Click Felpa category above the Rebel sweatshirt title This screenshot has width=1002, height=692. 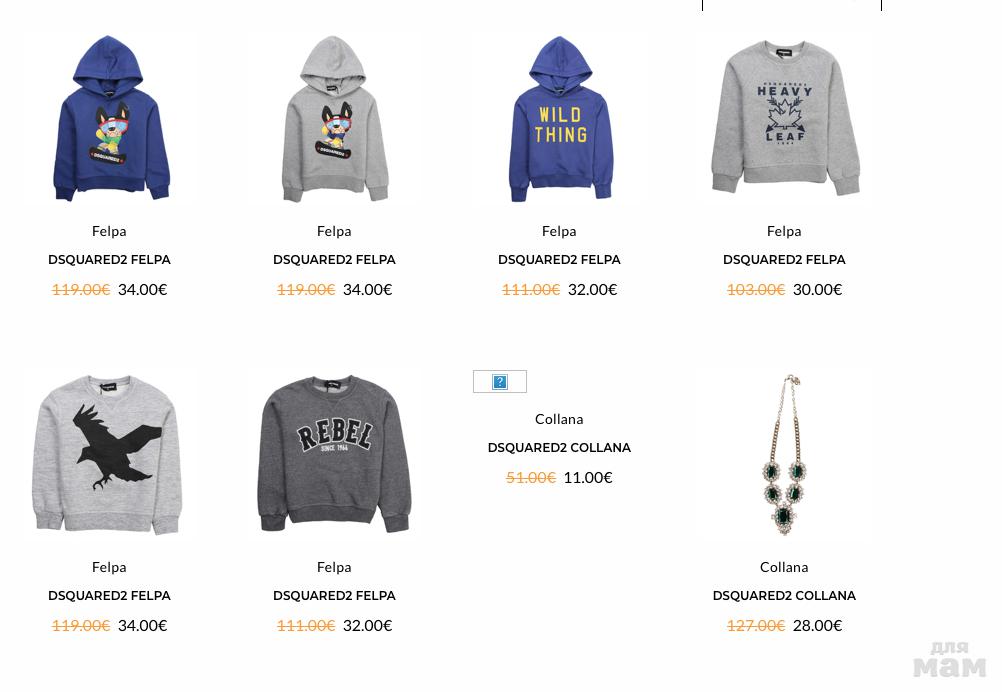click(334, 567)
